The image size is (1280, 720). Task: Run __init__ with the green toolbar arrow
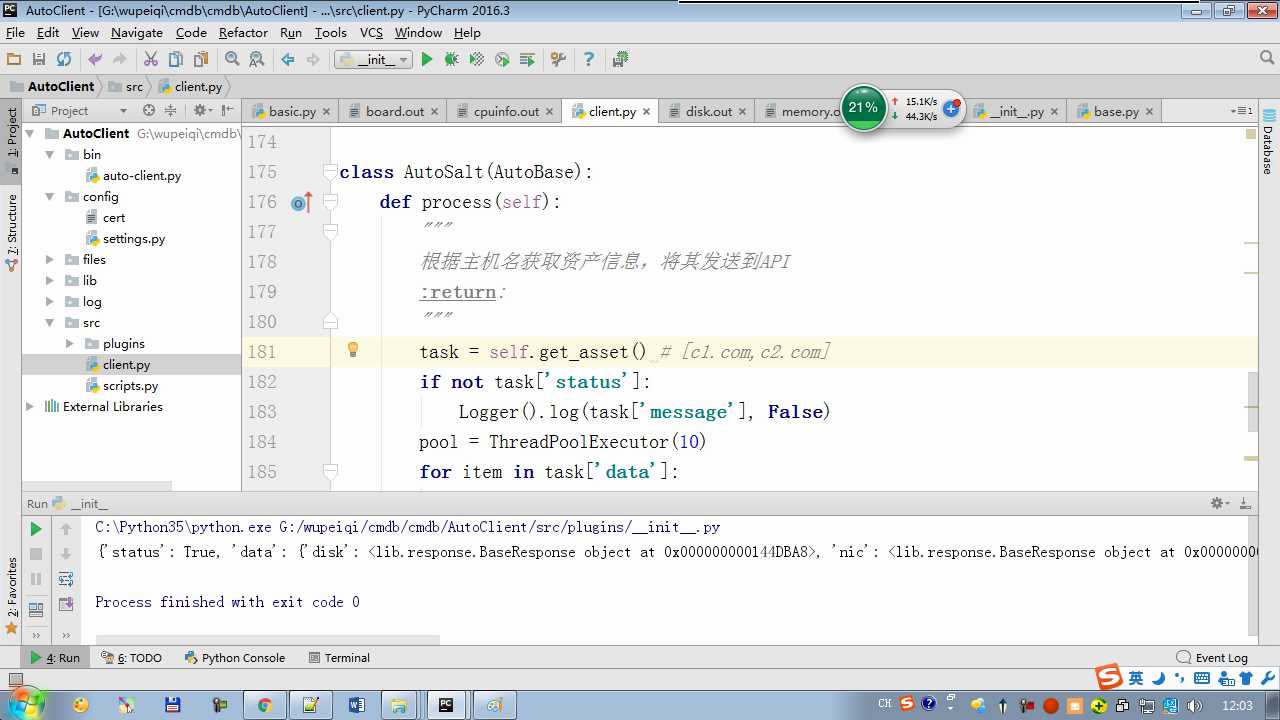coord(427,60)
